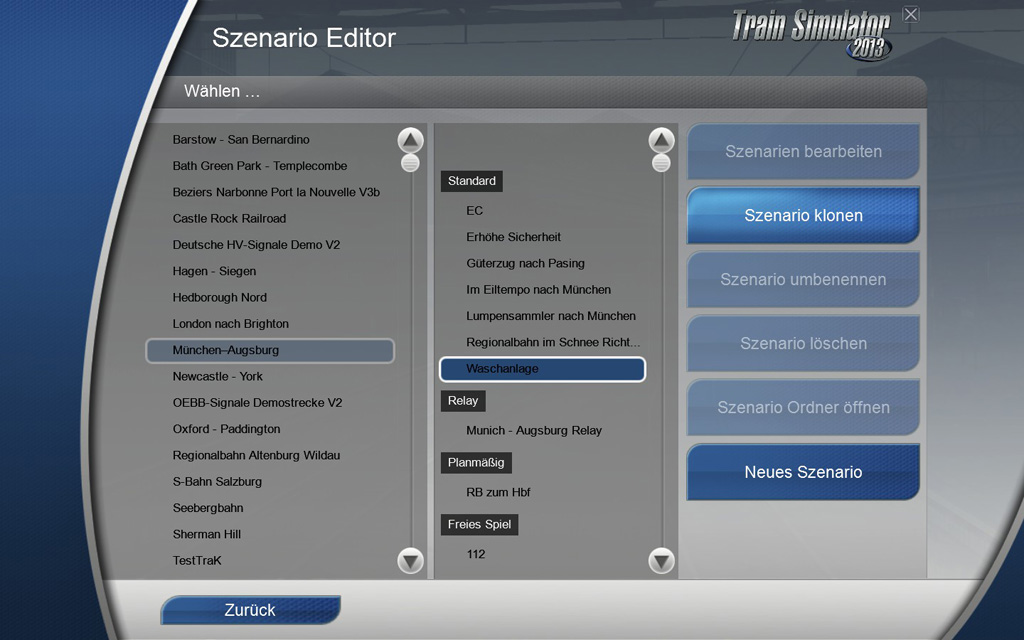Select Im Eiltempo nach München scenario
The image size is (1024, 640).
538,289
